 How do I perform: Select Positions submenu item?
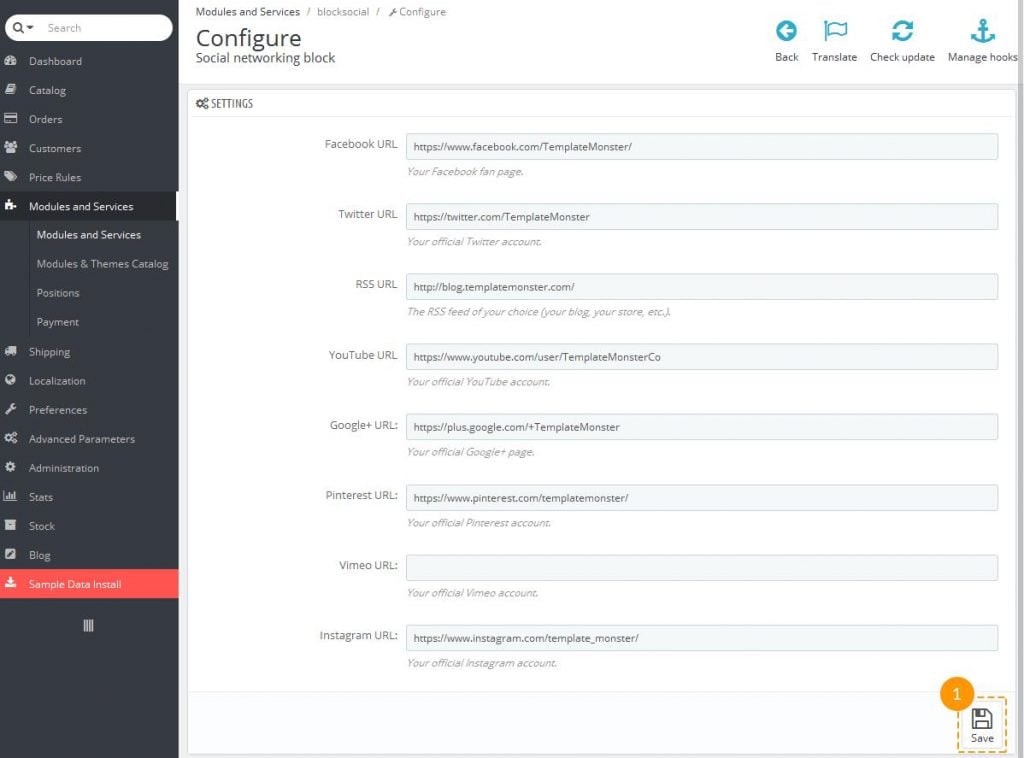[58, 293]
